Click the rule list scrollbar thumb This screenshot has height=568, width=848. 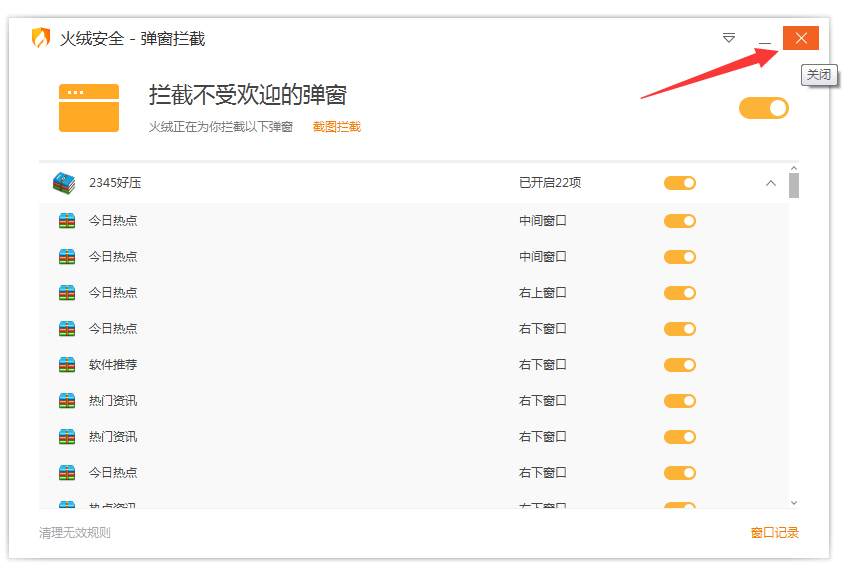tap(793, 186)
